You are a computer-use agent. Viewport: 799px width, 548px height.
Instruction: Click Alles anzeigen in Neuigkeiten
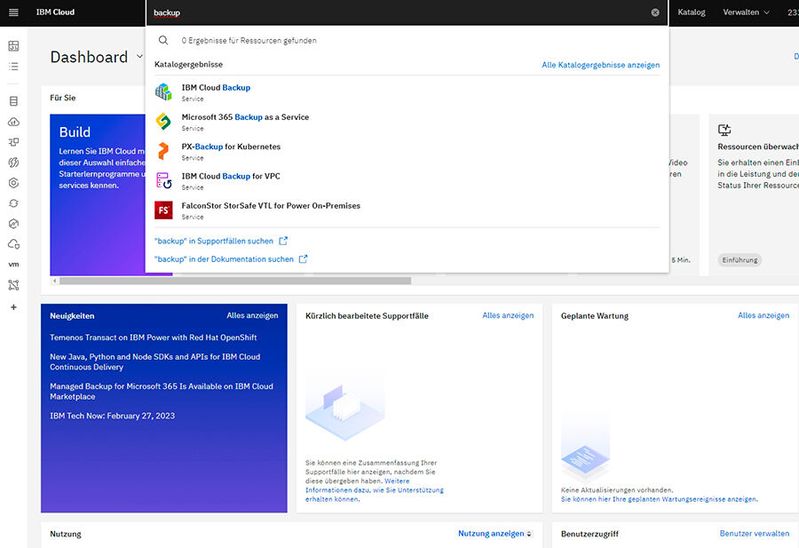point(252,316)
